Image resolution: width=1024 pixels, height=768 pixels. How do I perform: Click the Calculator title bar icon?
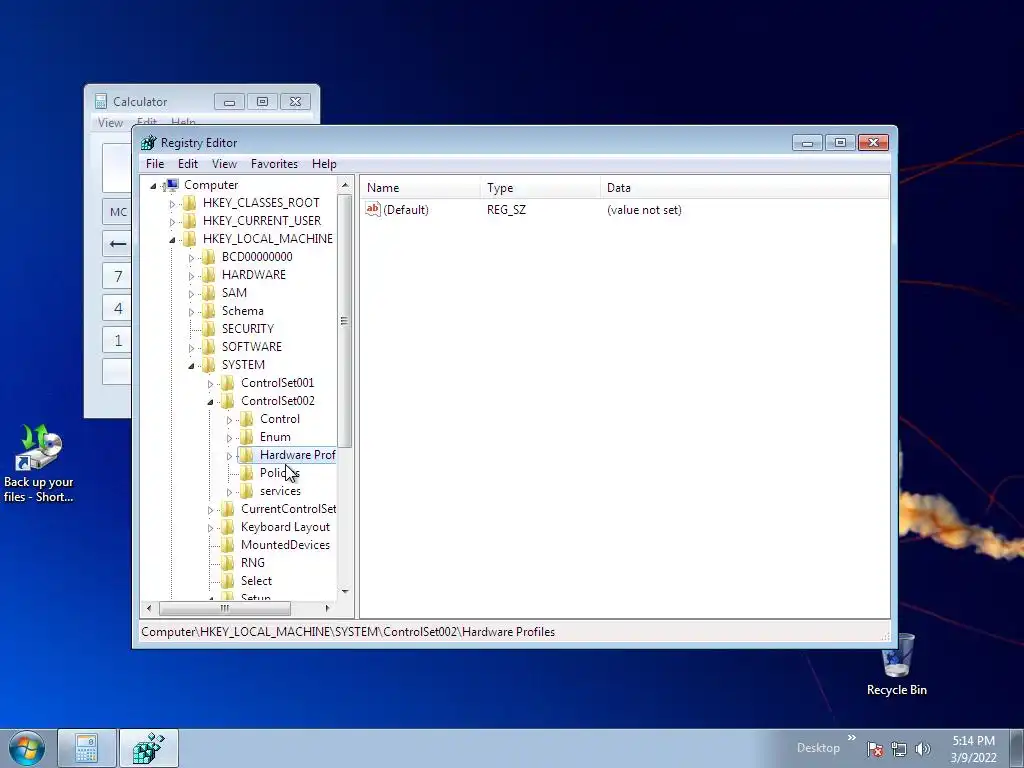101,101
